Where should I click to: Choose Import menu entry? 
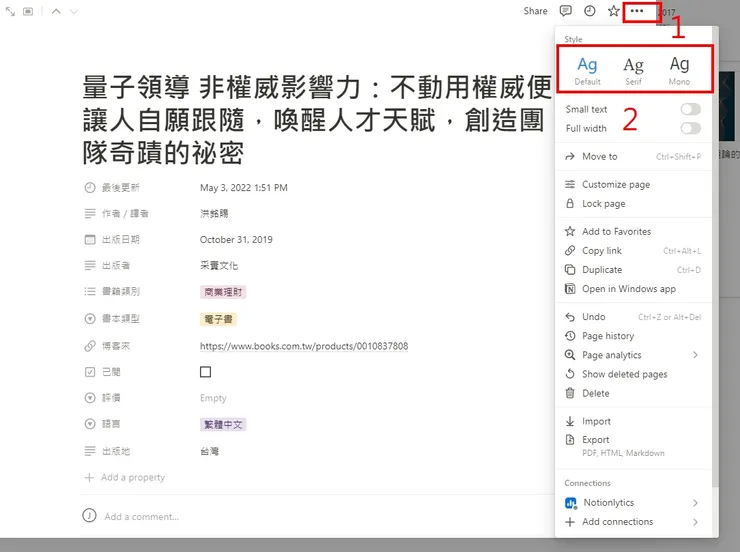click(x=633, y=421)
